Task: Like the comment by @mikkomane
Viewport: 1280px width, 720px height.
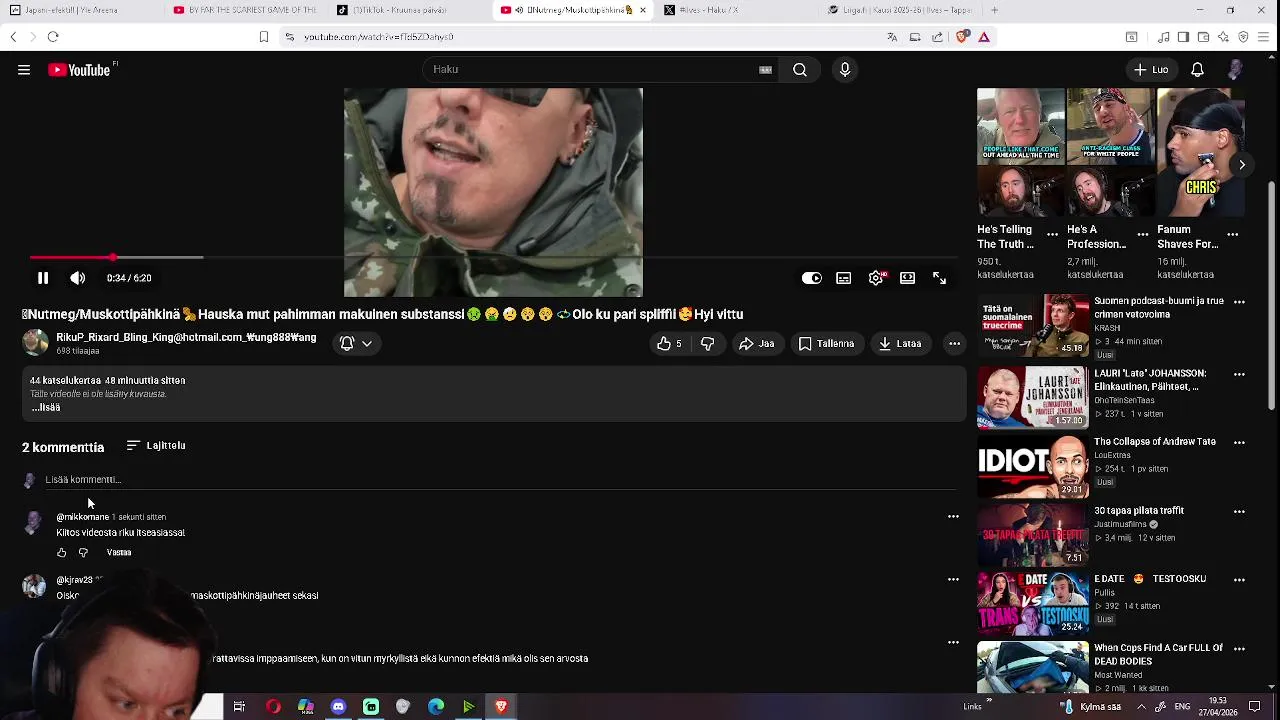Action: coord(62,552)
